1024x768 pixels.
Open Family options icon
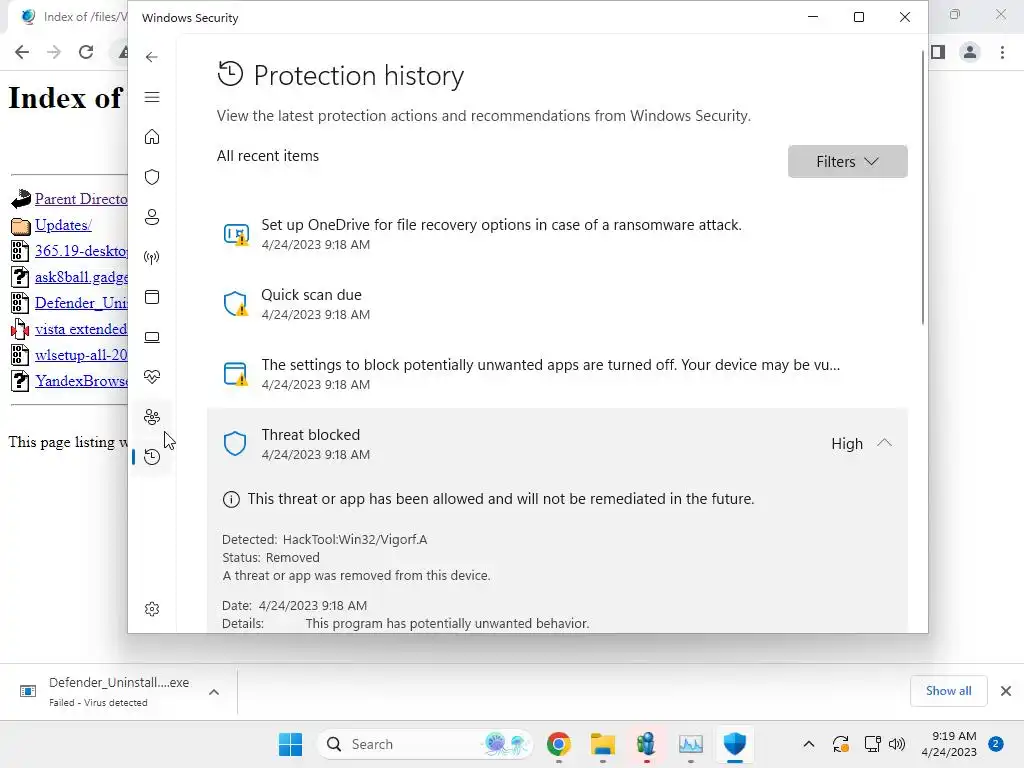[x=152, y=417]
